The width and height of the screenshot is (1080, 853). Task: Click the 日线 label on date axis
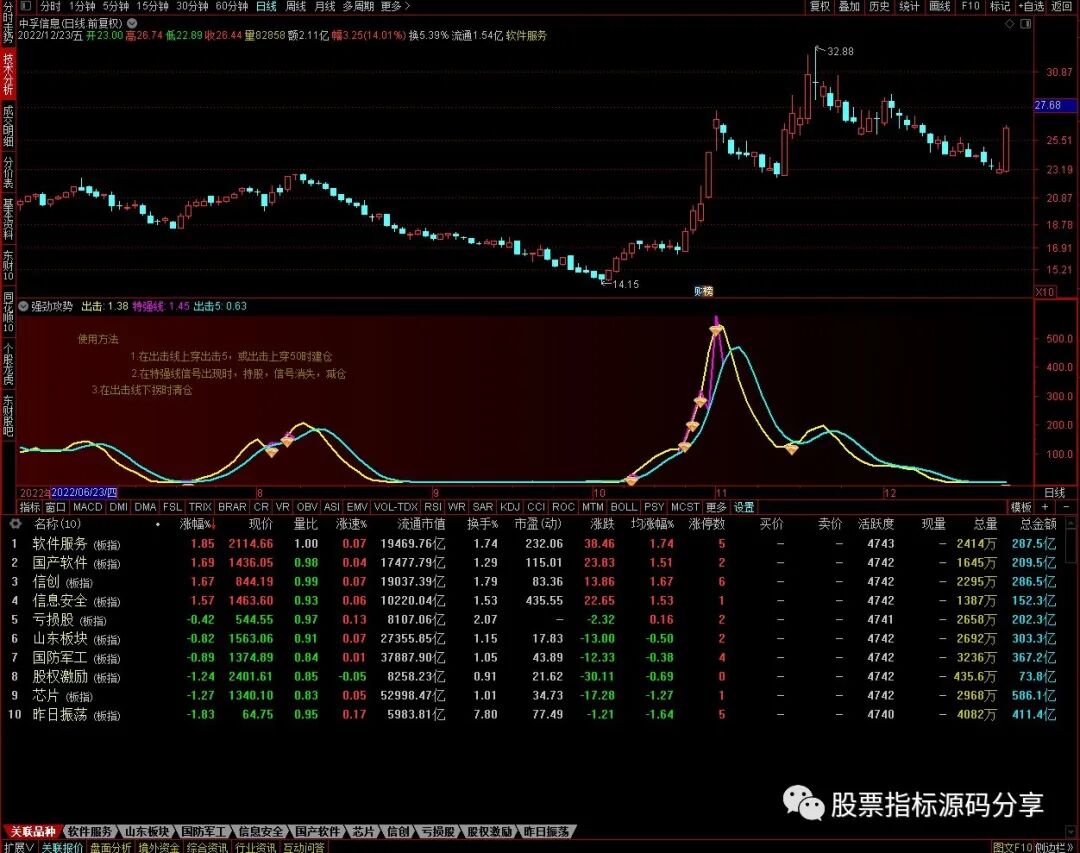1055,493
